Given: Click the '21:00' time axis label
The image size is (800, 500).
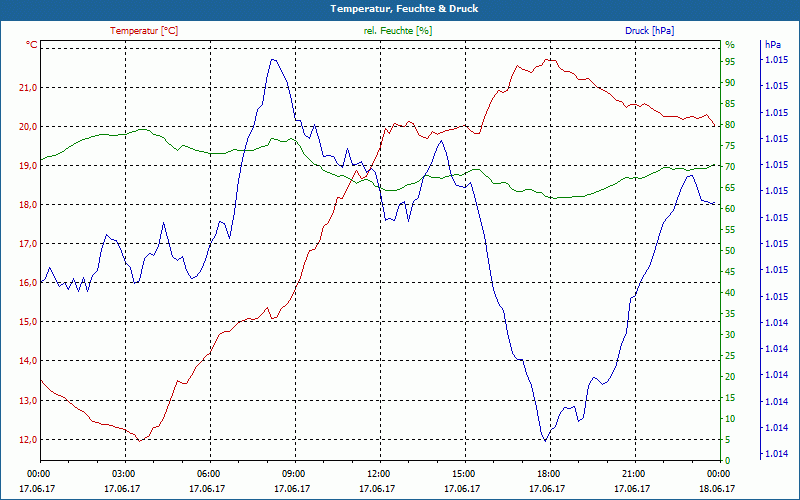Looking at the screenshot, I should coord(633,473).
